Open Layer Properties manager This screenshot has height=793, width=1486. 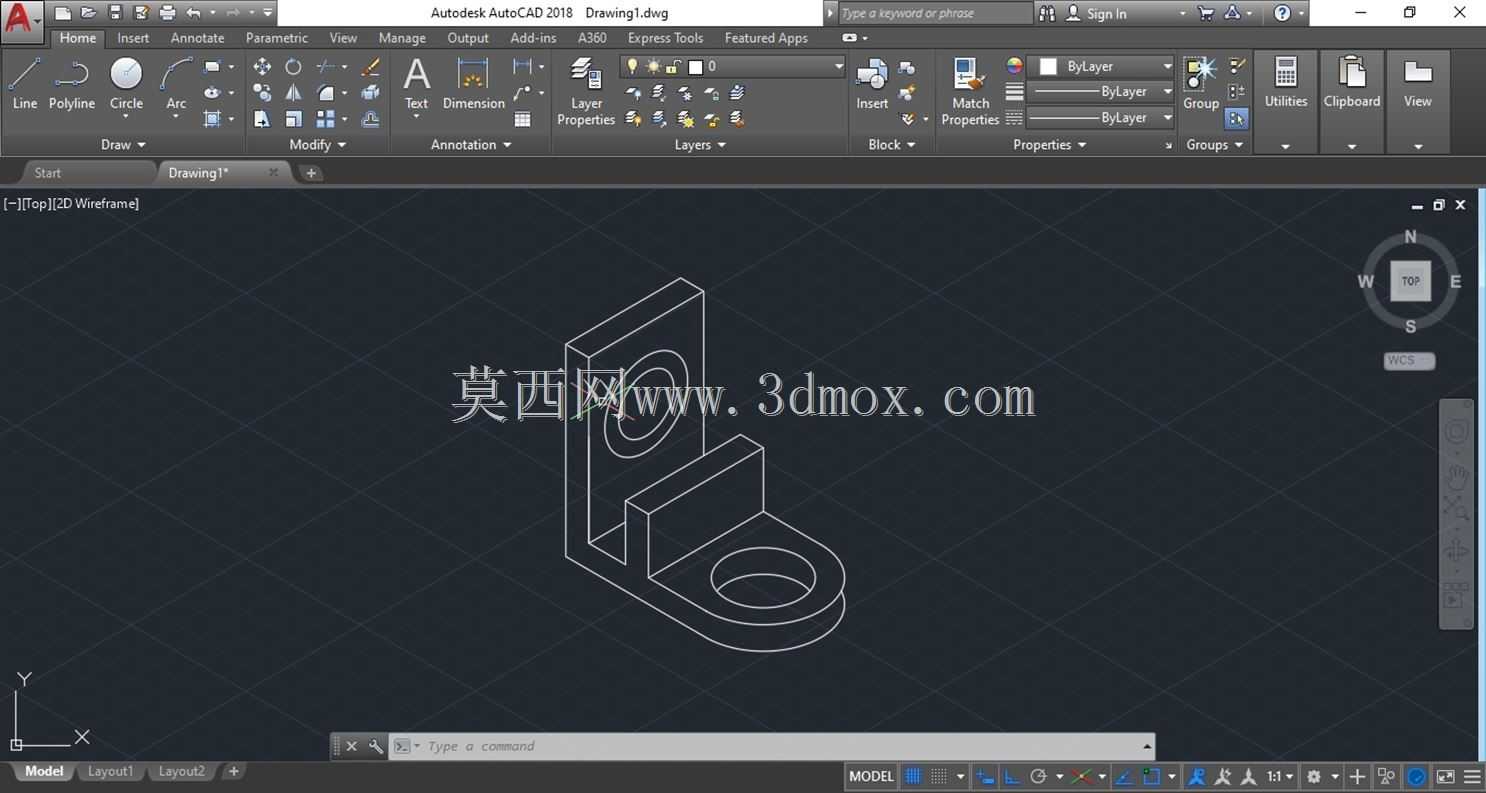tap(586, 92)
